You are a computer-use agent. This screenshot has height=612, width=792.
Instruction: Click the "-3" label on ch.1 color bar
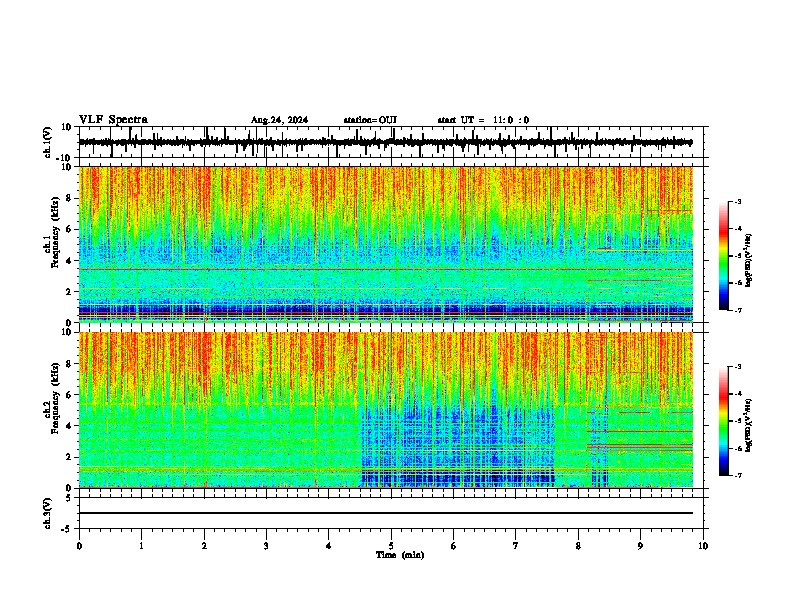click(x=738, y=202)
